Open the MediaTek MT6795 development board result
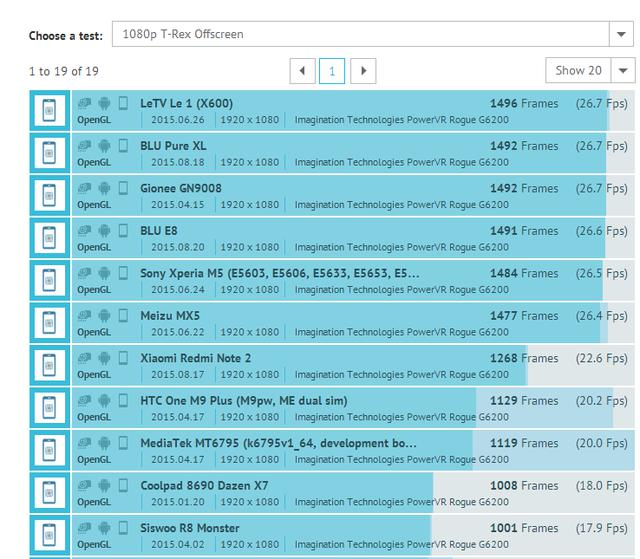Image resolution: width=640 pixels, height=559 pixels. point(280,443)
